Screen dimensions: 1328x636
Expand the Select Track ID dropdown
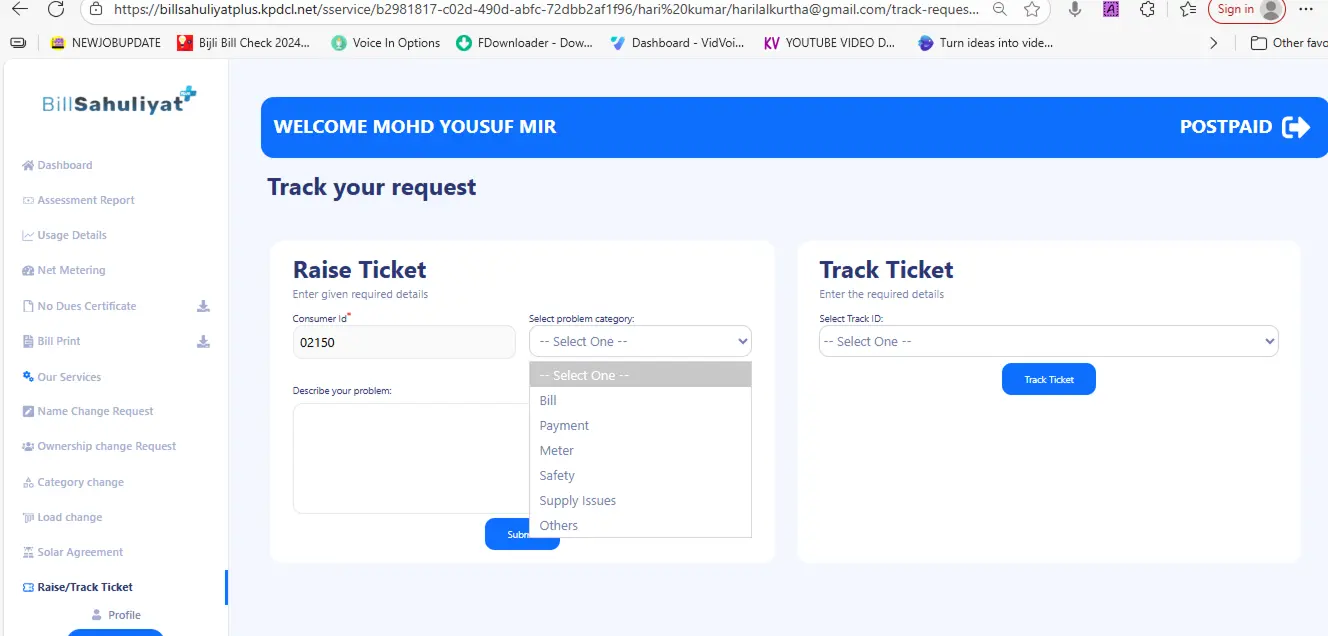coord(1048,341)
